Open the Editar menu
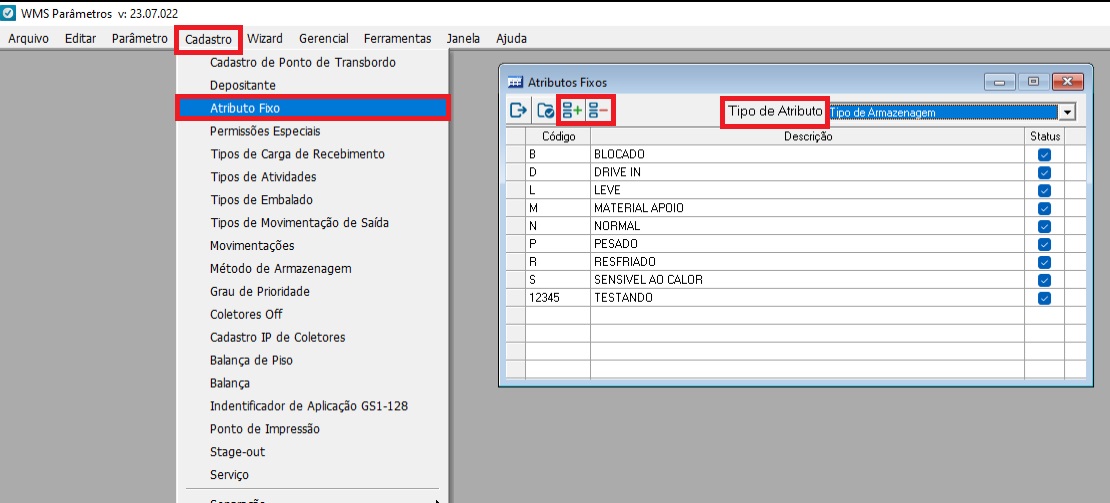The image size is (1110, 503). (80, 38)
